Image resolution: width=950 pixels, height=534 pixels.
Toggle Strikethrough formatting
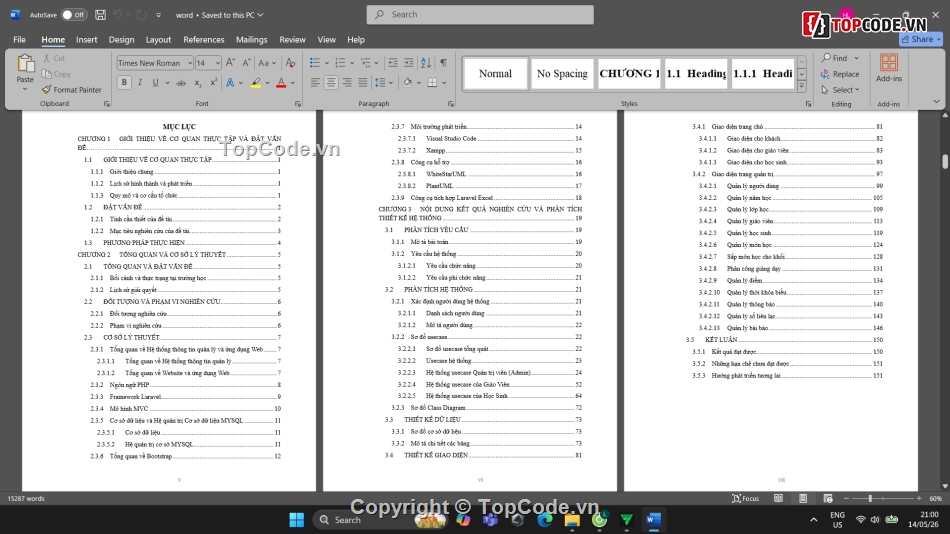click(x=181, y=82)
